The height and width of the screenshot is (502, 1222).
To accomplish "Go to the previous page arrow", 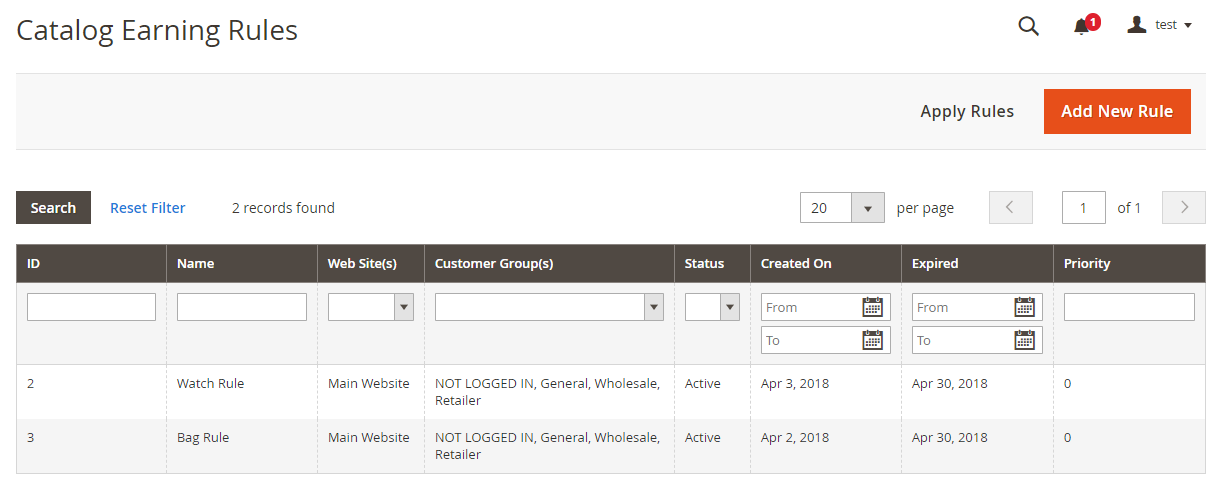I will point(1010,208).
